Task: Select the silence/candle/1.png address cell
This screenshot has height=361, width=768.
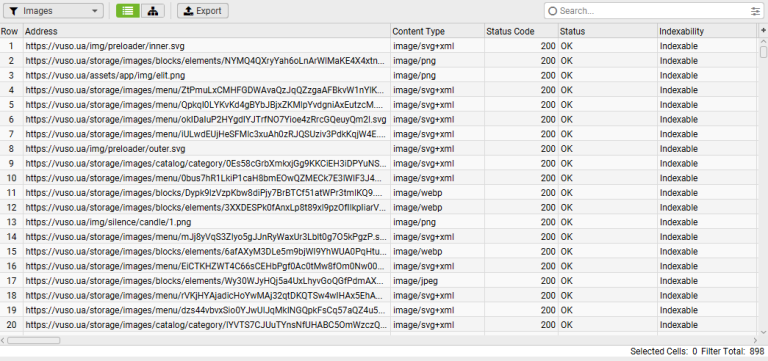Action: click(x=207, y=222)
